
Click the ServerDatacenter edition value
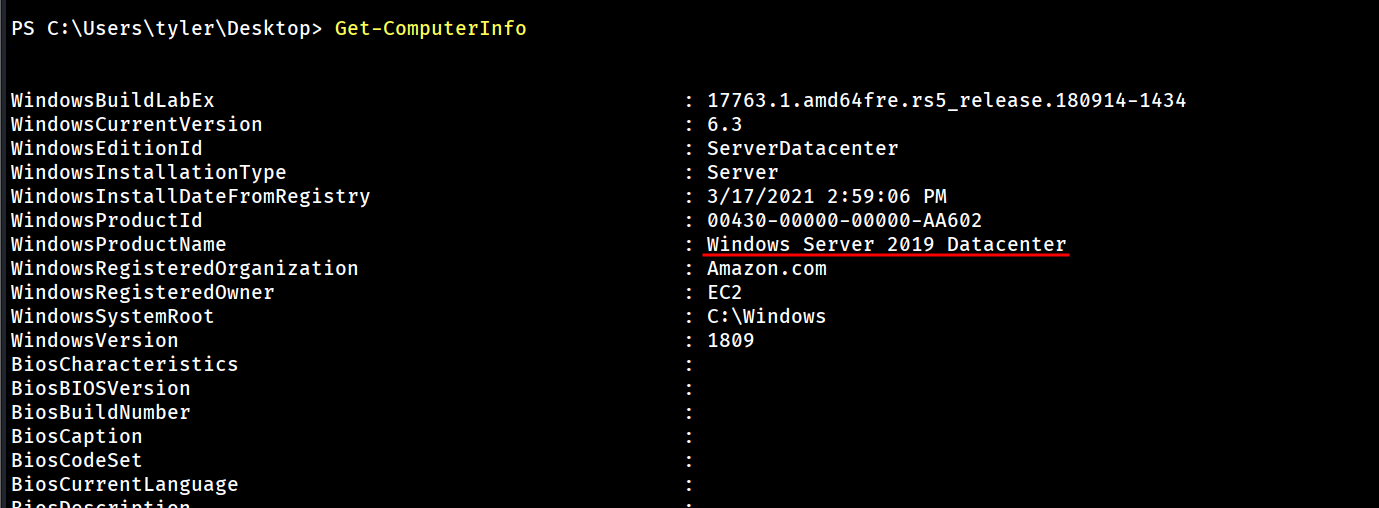coord(802,149)
